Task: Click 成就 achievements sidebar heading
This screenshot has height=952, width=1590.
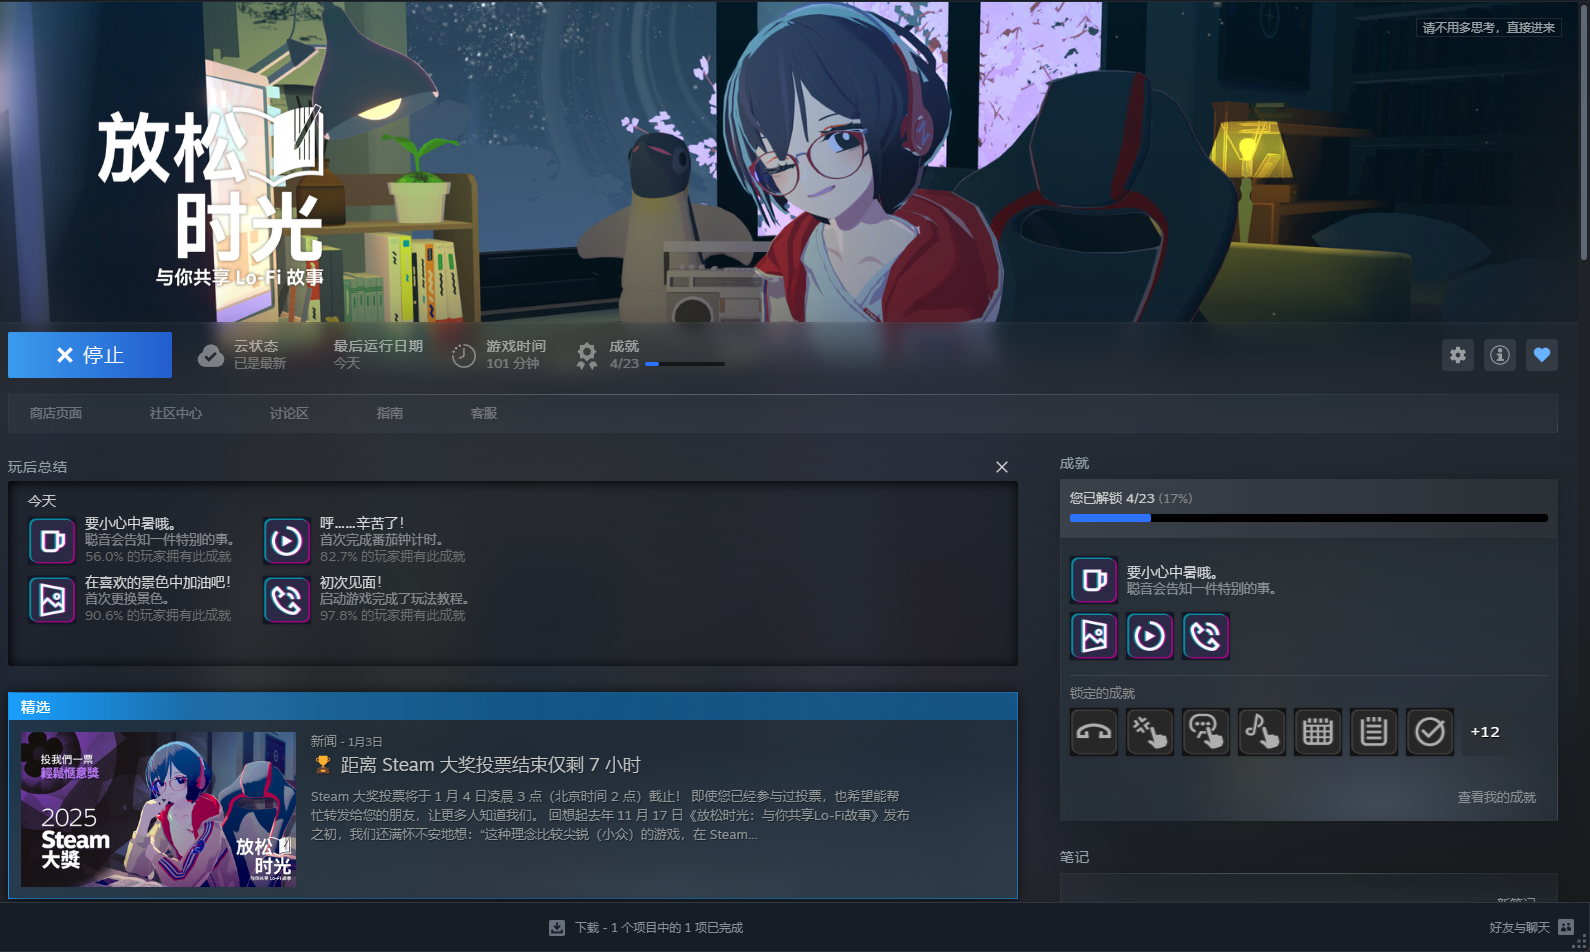Action: (x=1075, y=463)
